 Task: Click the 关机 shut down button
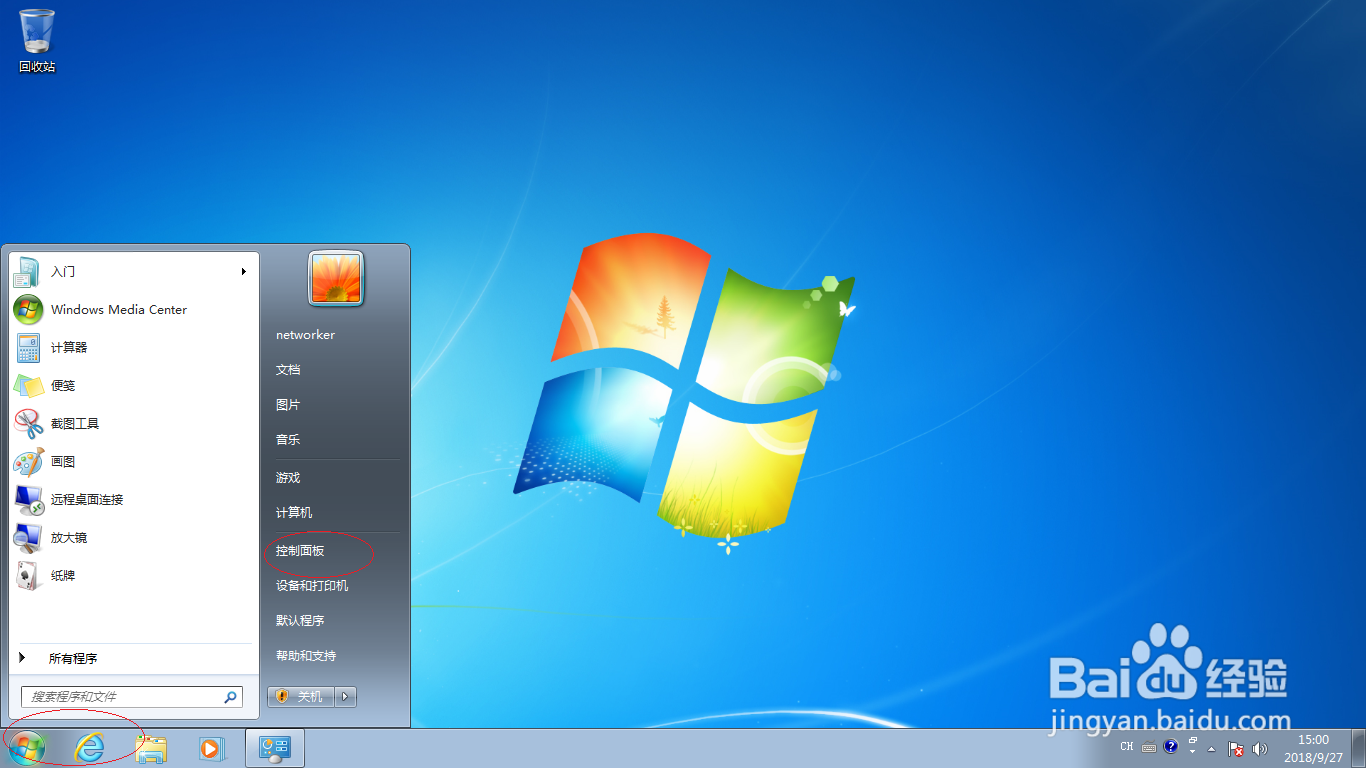coord(301,696)
